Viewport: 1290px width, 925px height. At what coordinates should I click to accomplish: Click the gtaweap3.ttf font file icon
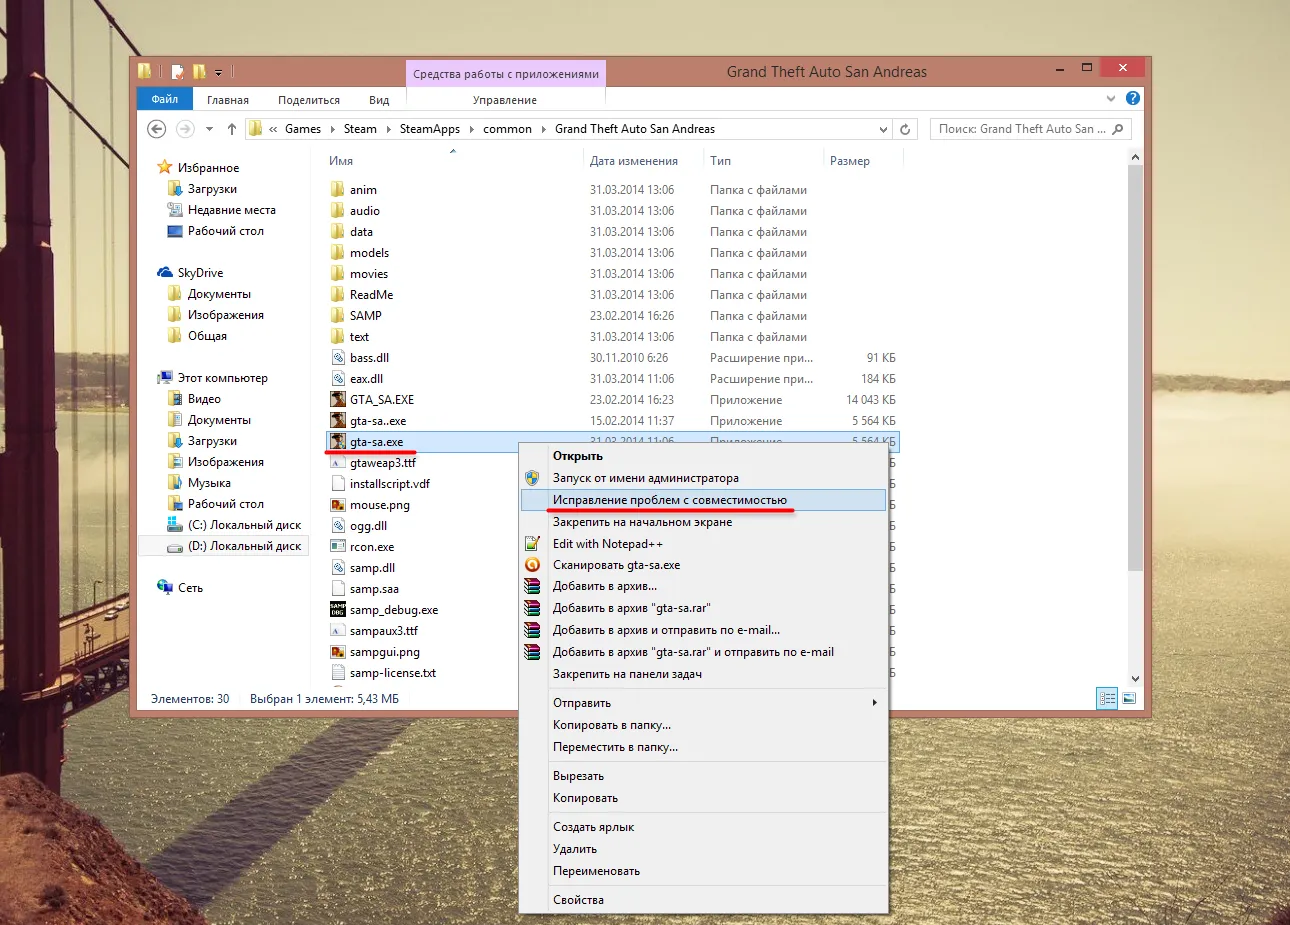point(338,463)
